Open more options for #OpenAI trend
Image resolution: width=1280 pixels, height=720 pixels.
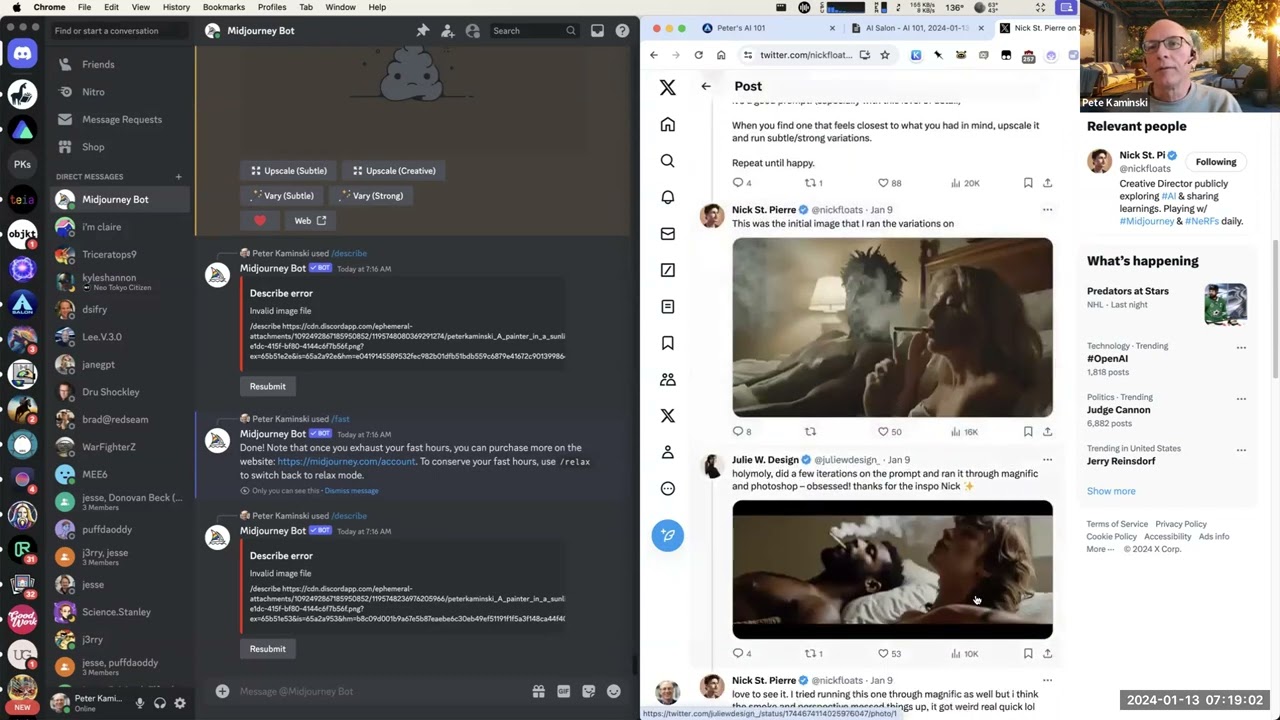[1241, 348]
